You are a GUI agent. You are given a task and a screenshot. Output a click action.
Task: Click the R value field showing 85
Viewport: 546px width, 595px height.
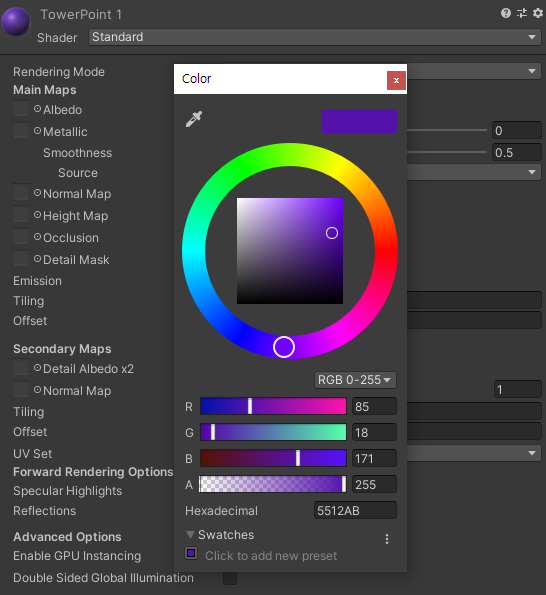pos(374,406)
